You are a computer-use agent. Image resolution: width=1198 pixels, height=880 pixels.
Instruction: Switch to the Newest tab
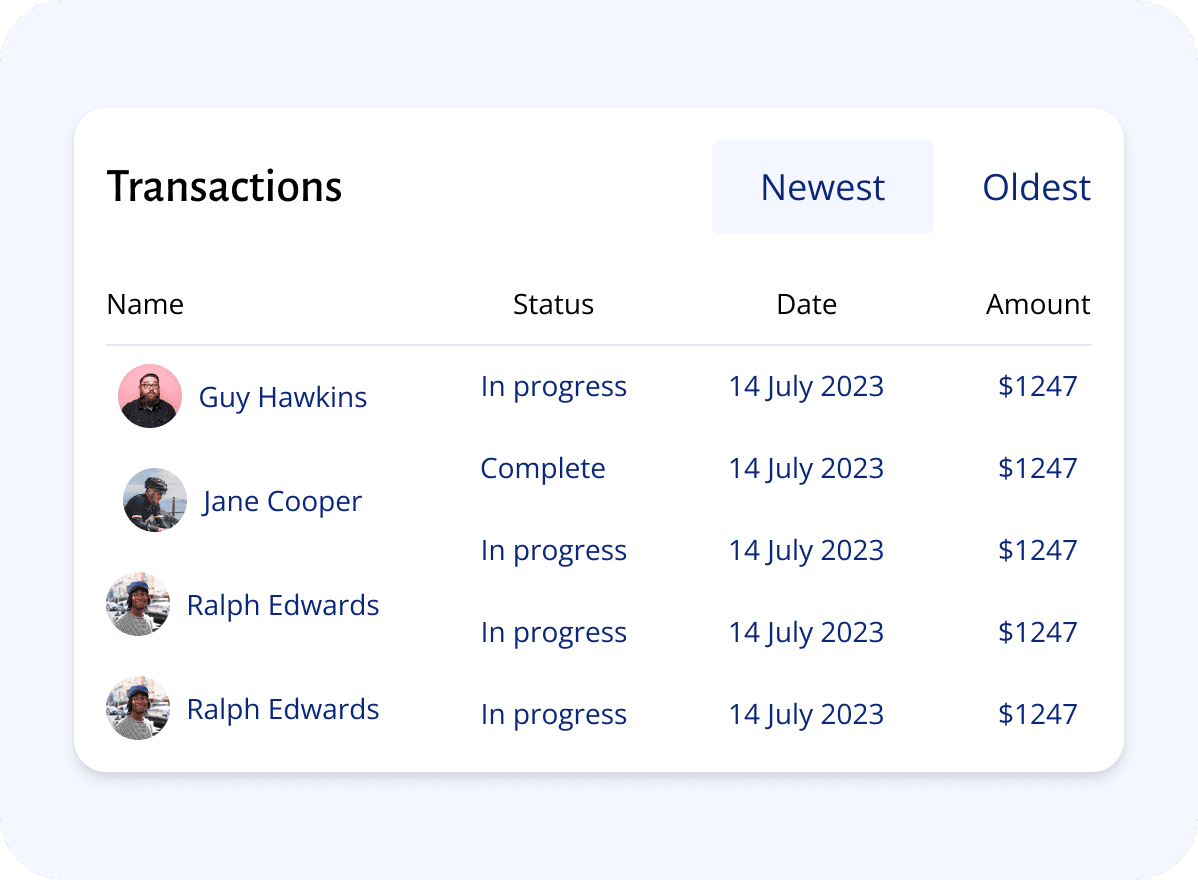click(822, 187)
